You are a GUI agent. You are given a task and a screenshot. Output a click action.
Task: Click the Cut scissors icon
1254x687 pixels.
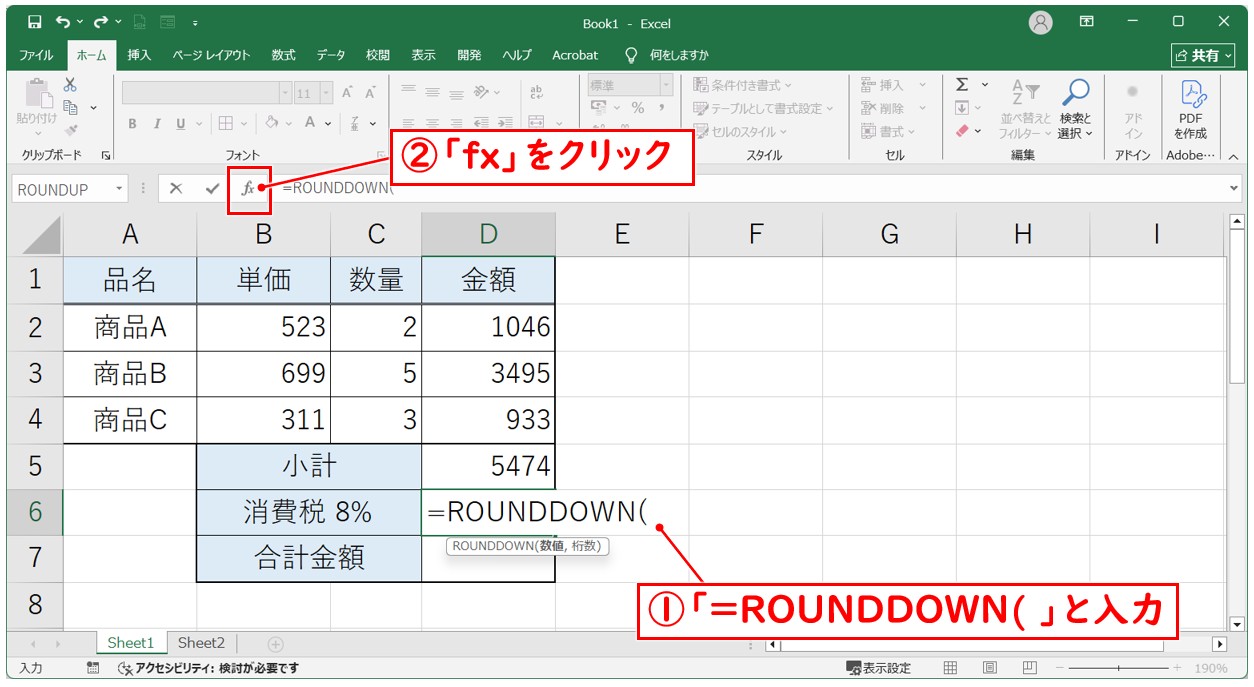(x=70, y=86)
